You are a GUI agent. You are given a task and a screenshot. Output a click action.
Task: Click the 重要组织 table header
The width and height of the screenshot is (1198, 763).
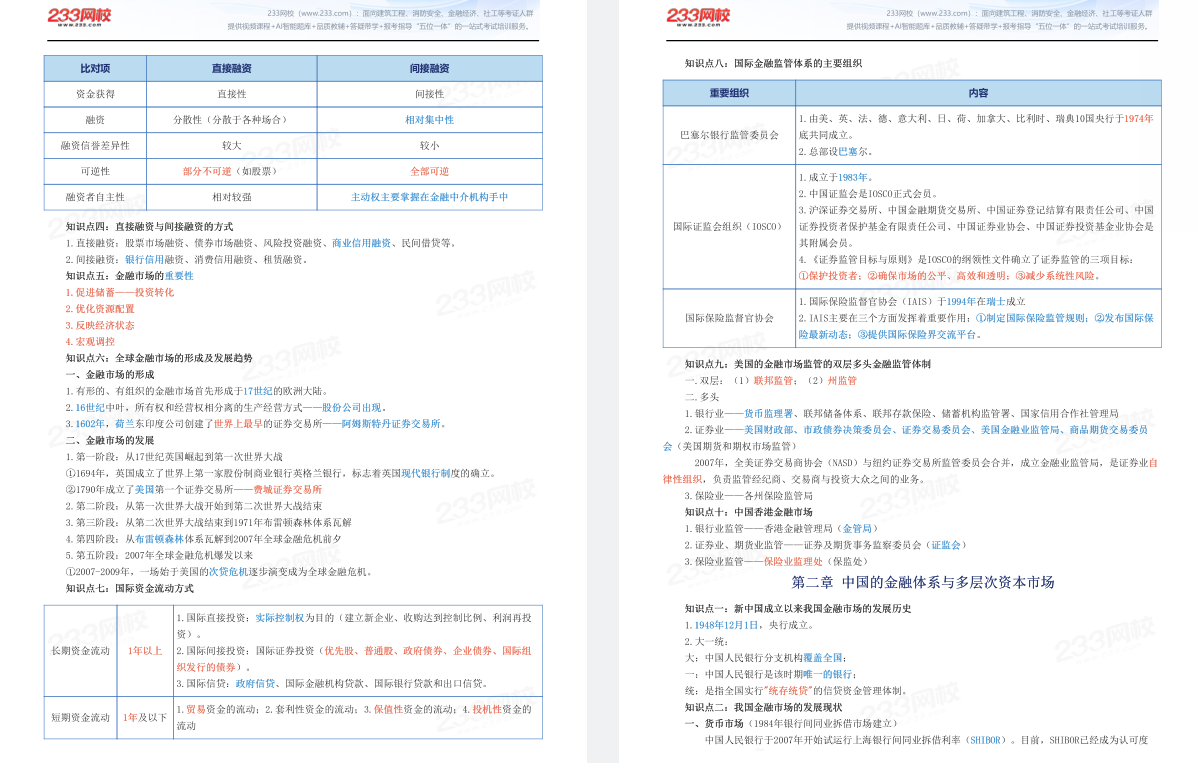point(729,93)
